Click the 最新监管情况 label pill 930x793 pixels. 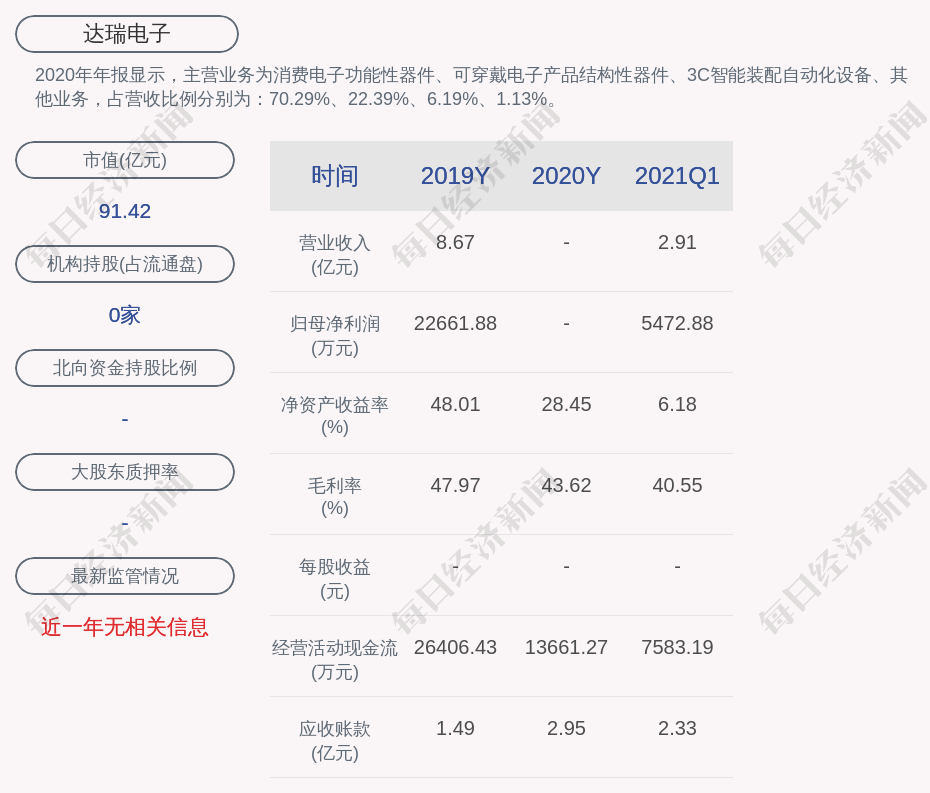coord(125,576)
